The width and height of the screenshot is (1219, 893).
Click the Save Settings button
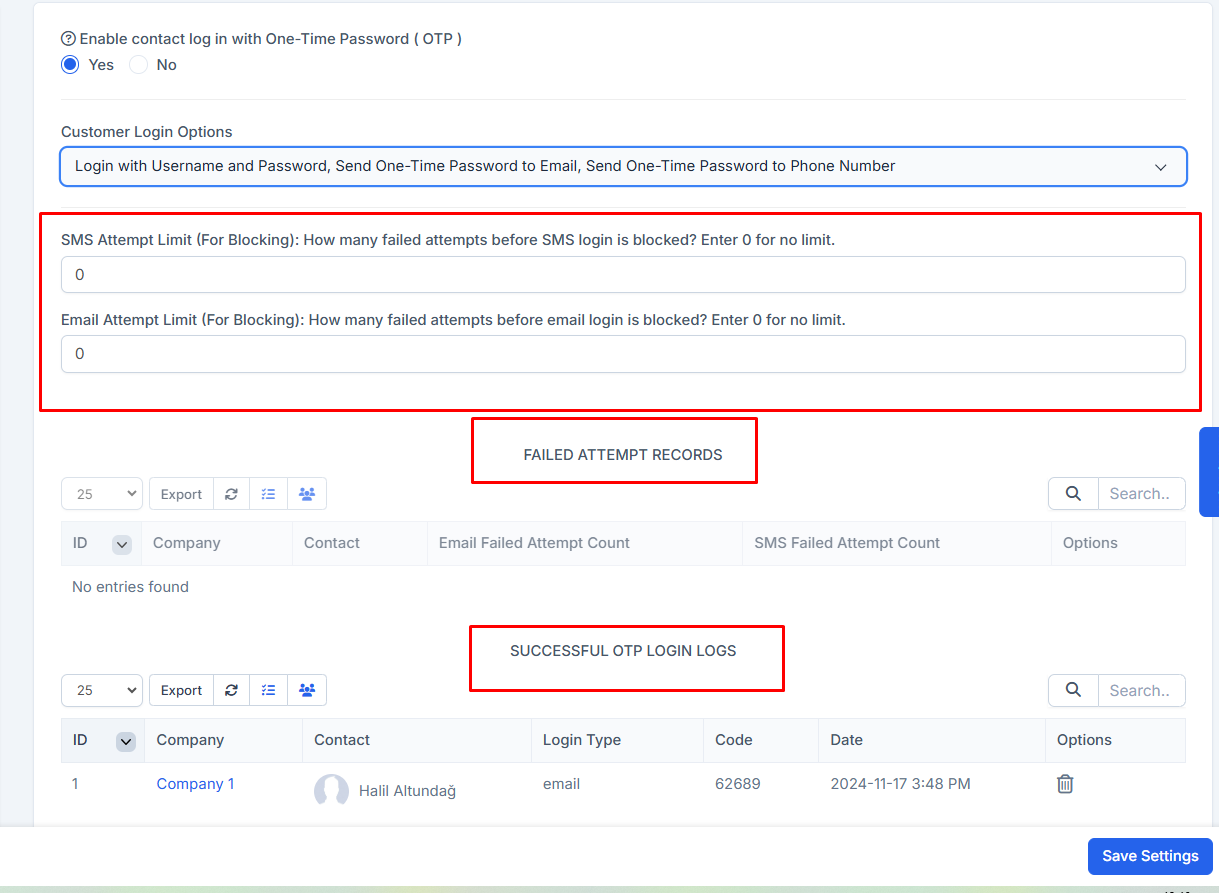click(1149, 856)
